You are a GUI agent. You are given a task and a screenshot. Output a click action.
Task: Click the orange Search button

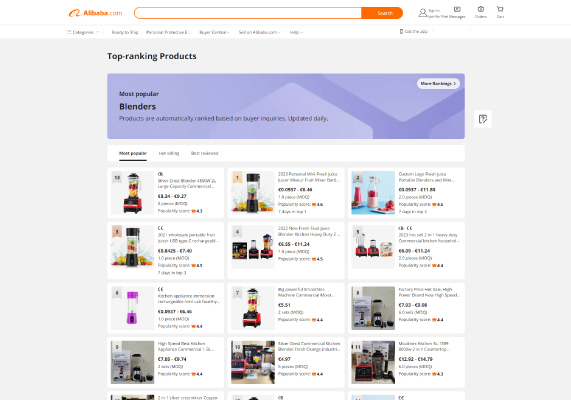pyautogui.click(x=382, y=13)
